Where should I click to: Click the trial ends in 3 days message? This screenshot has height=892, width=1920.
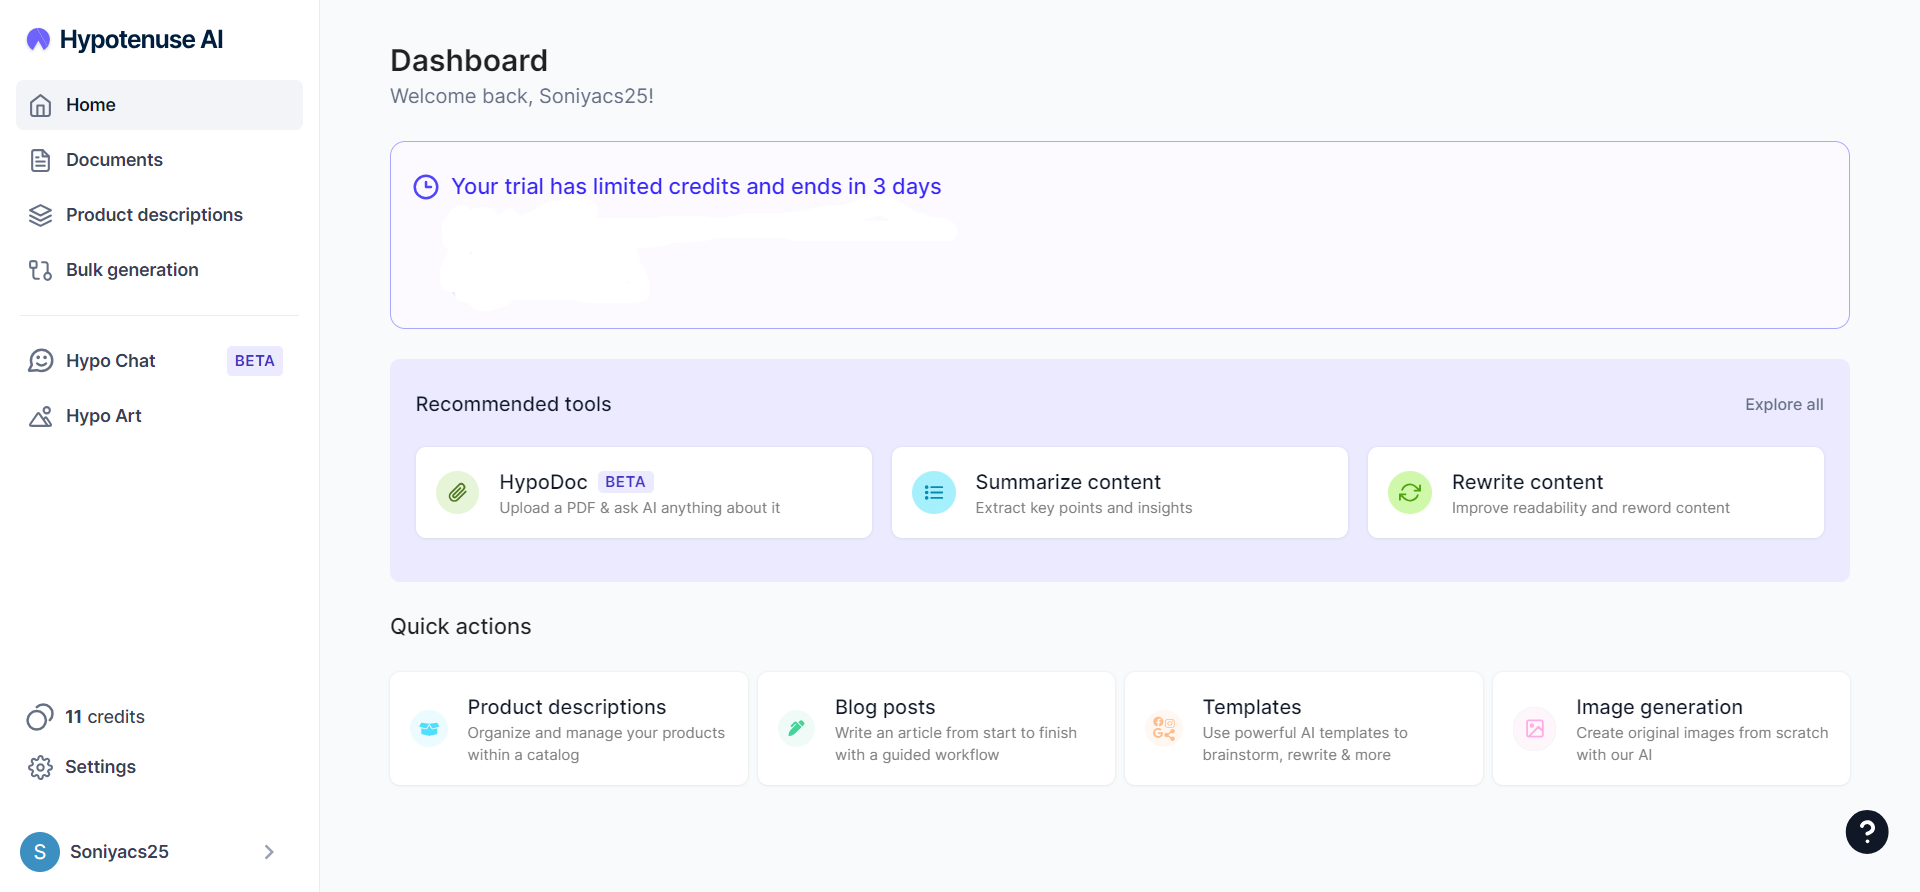coord(696,187)
